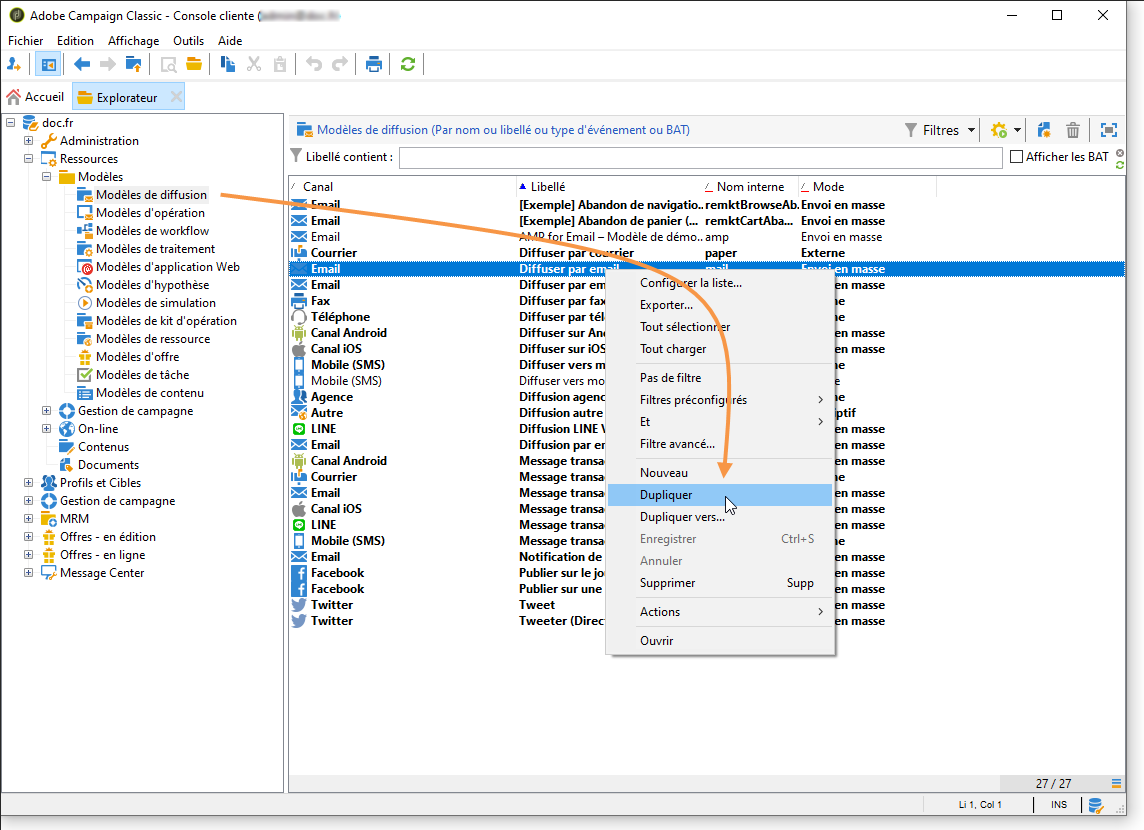1144x830 pixels.
Task: Click the new document icon beside trash
Action: point(1044,130)
